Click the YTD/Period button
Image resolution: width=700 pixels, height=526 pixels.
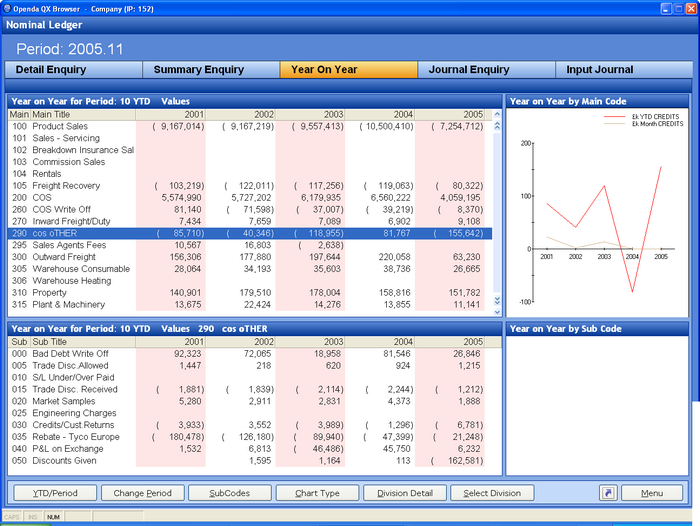[55, 493]
